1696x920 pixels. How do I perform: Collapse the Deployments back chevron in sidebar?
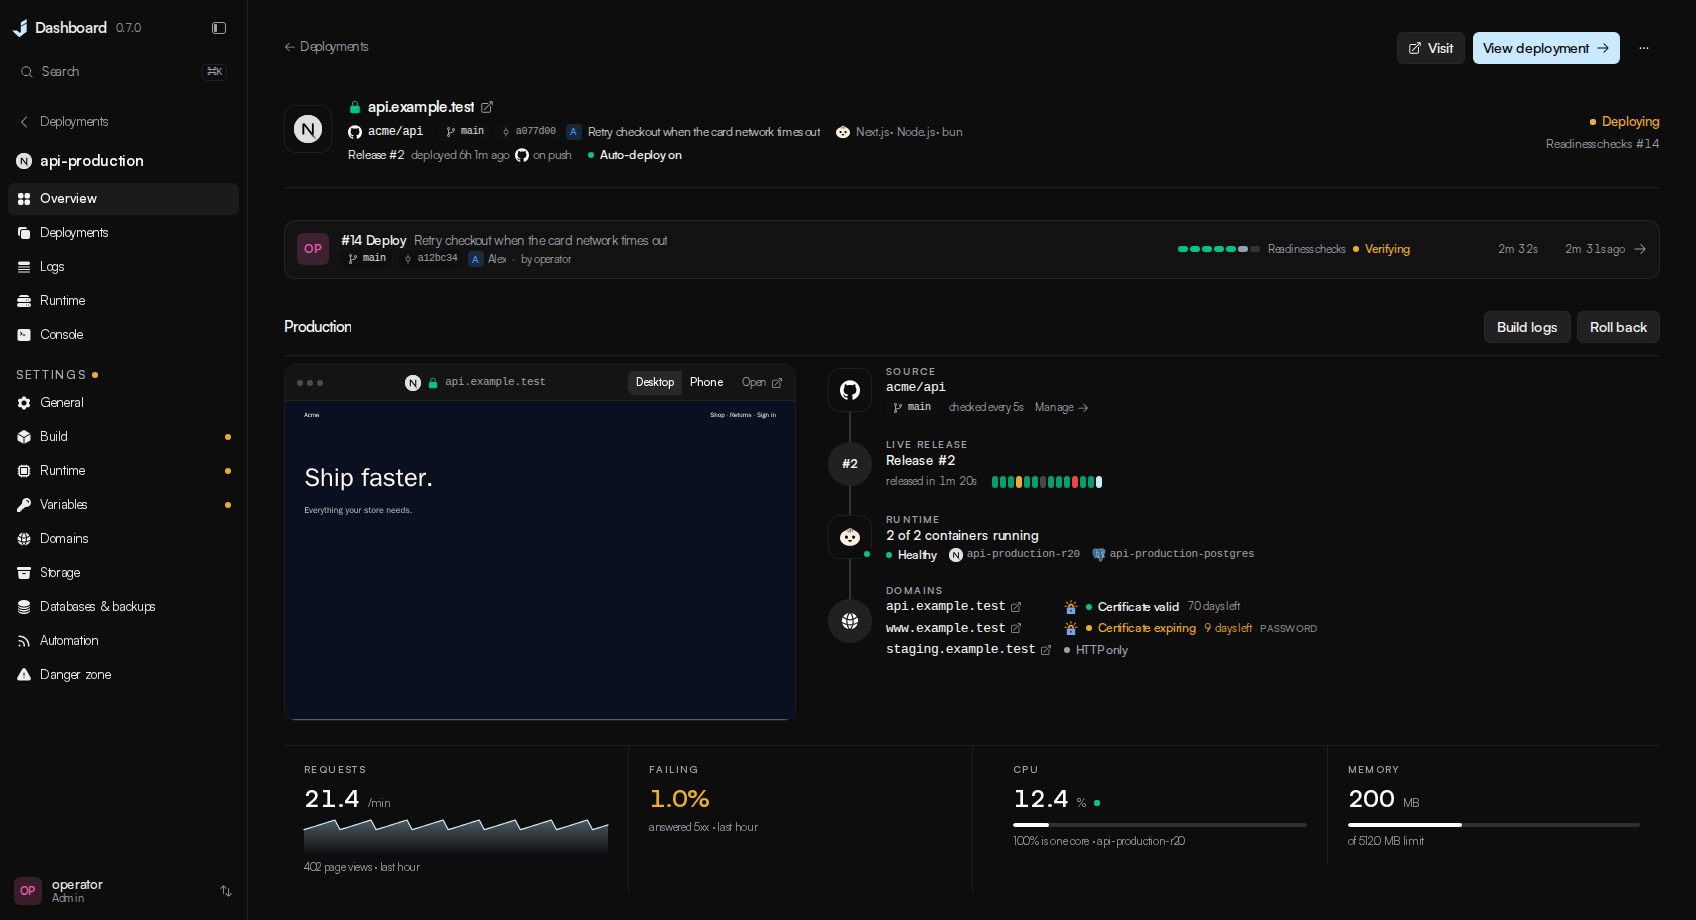tap(24, 122)
